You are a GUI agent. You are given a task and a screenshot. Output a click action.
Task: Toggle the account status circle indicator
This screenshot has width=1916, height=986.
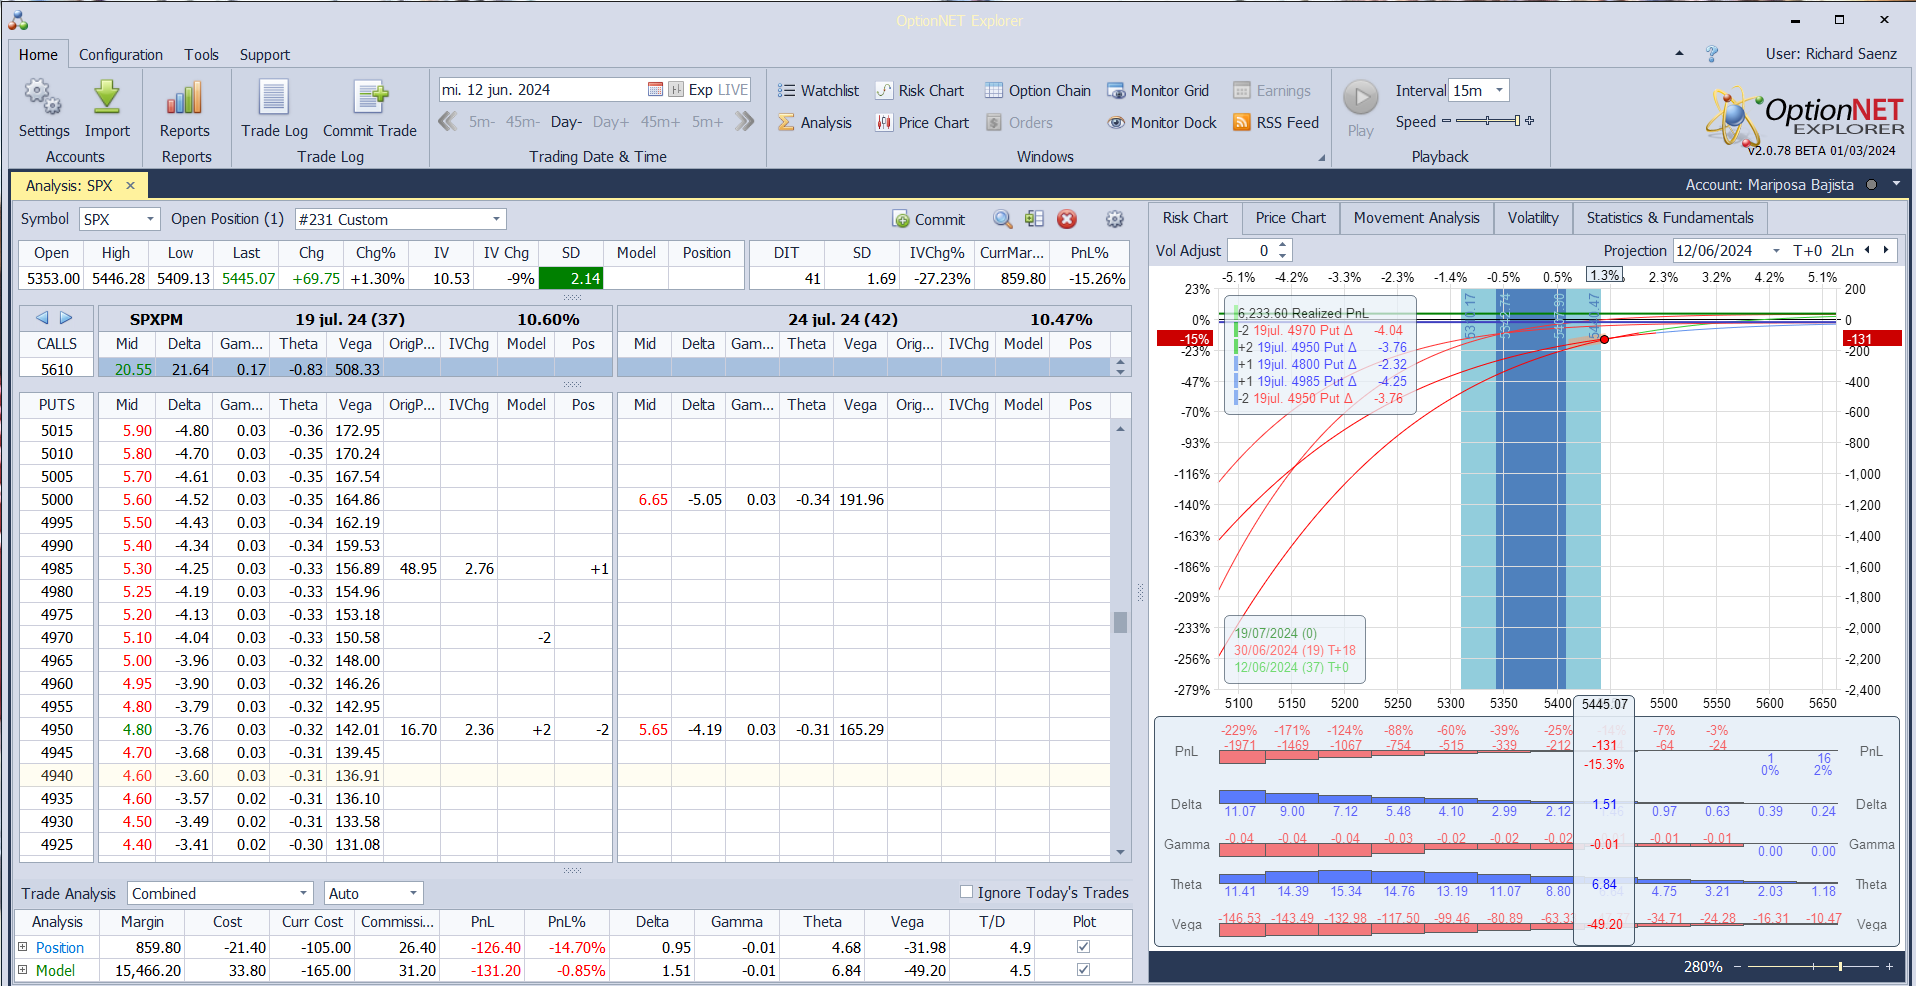(1871, 185)
